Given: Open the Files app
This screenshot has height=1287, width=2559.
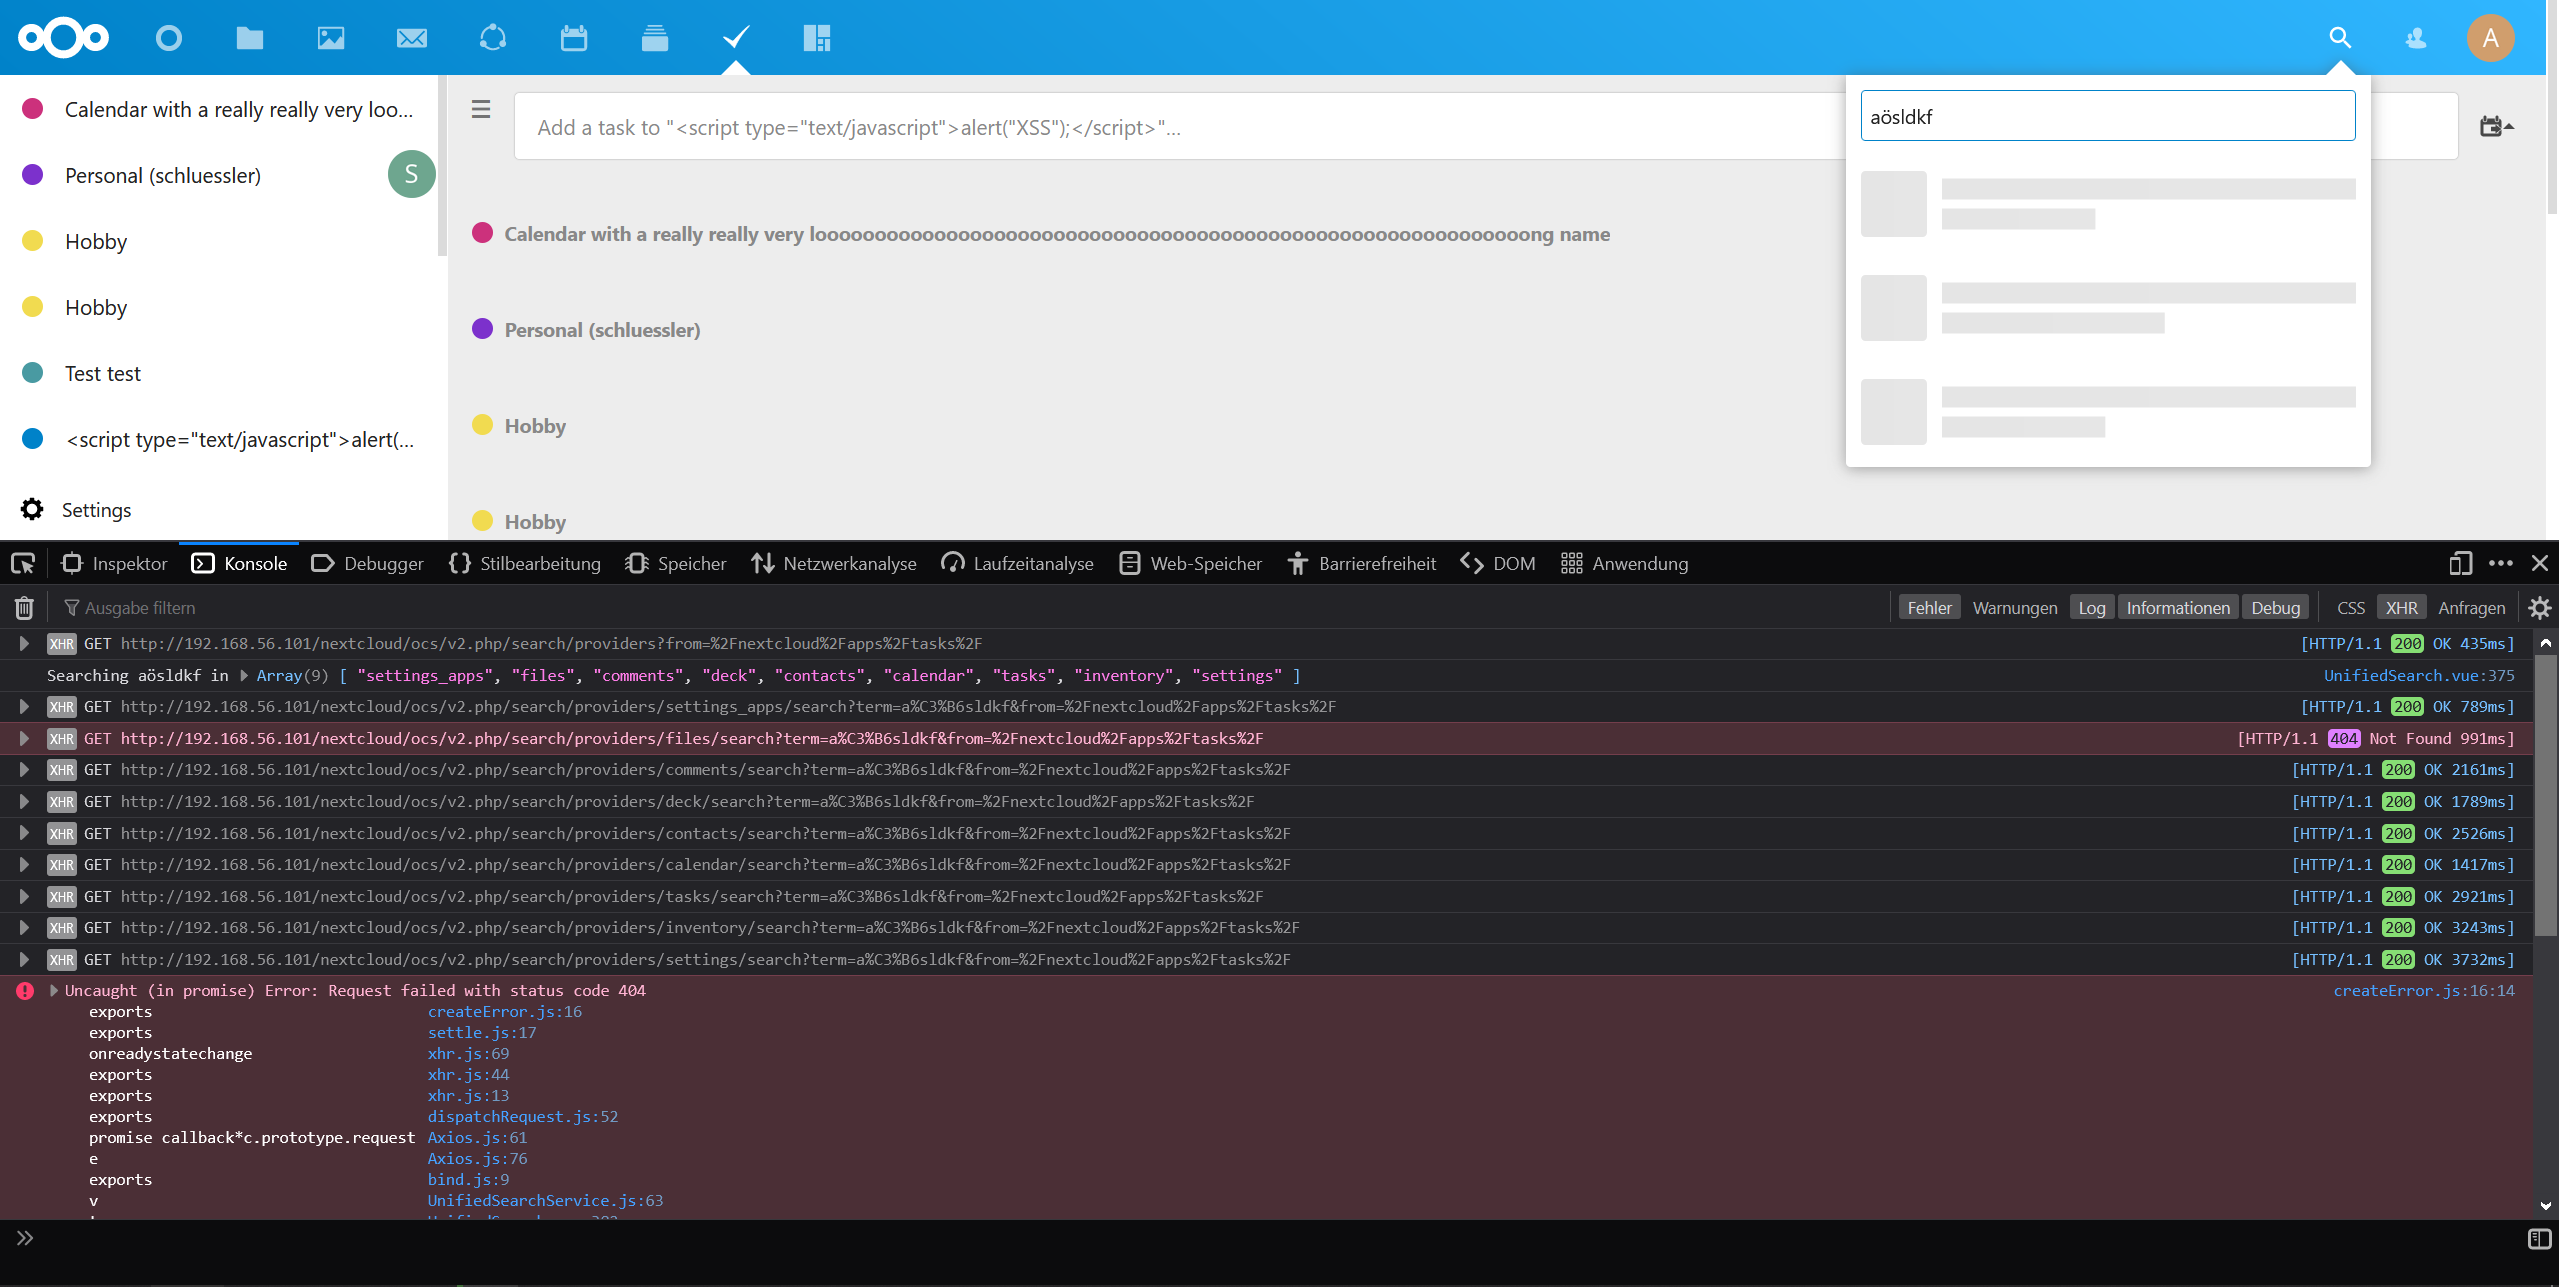Looking at the screenshot, I should [249, 37].
